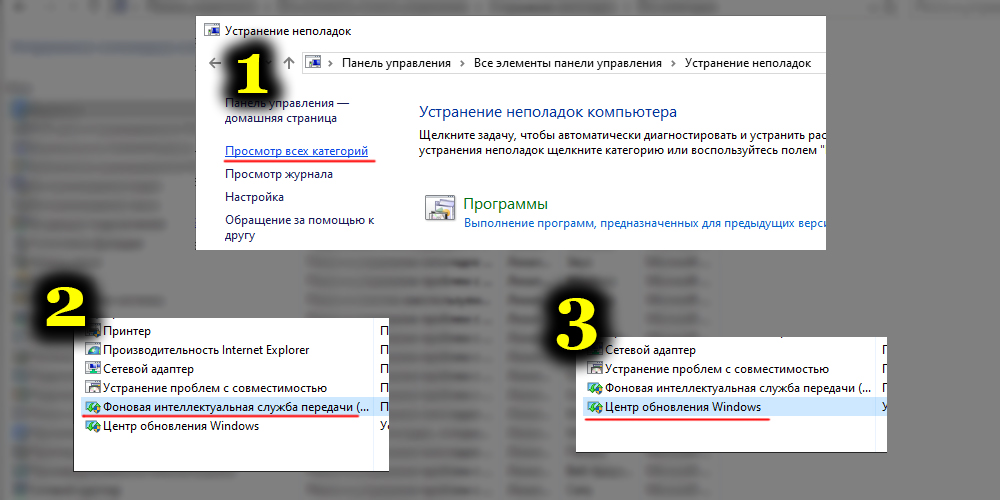The image size is (1000, 500).
Task: Click the Производительность Internet Explorer icon
Action: 93,350
